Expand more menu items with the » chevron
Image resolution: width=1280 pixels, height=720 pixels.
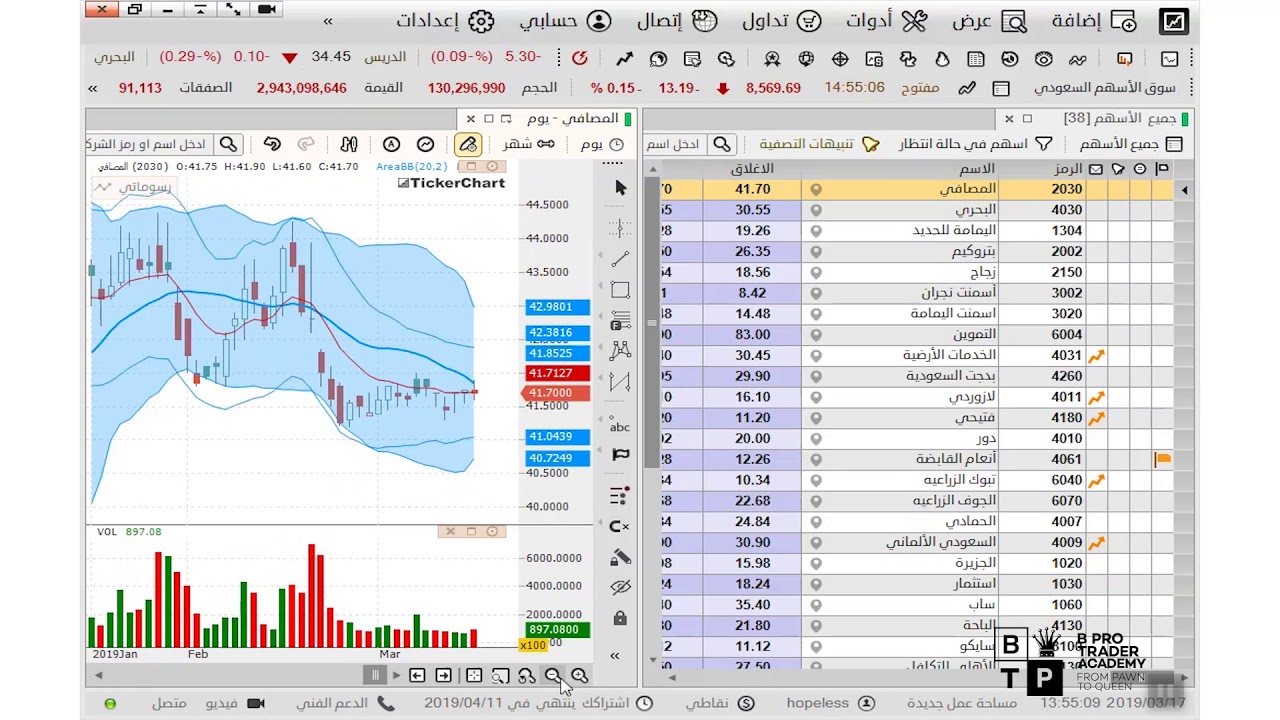(x=328, y=21)
